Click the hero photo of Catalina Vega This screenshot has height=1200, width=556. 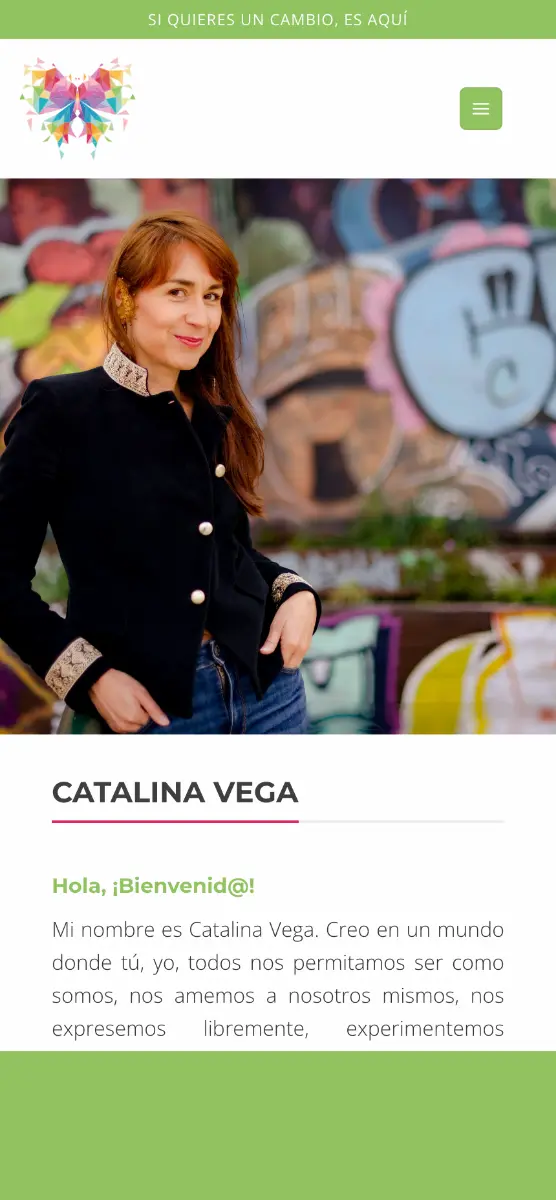click(278, 456)
